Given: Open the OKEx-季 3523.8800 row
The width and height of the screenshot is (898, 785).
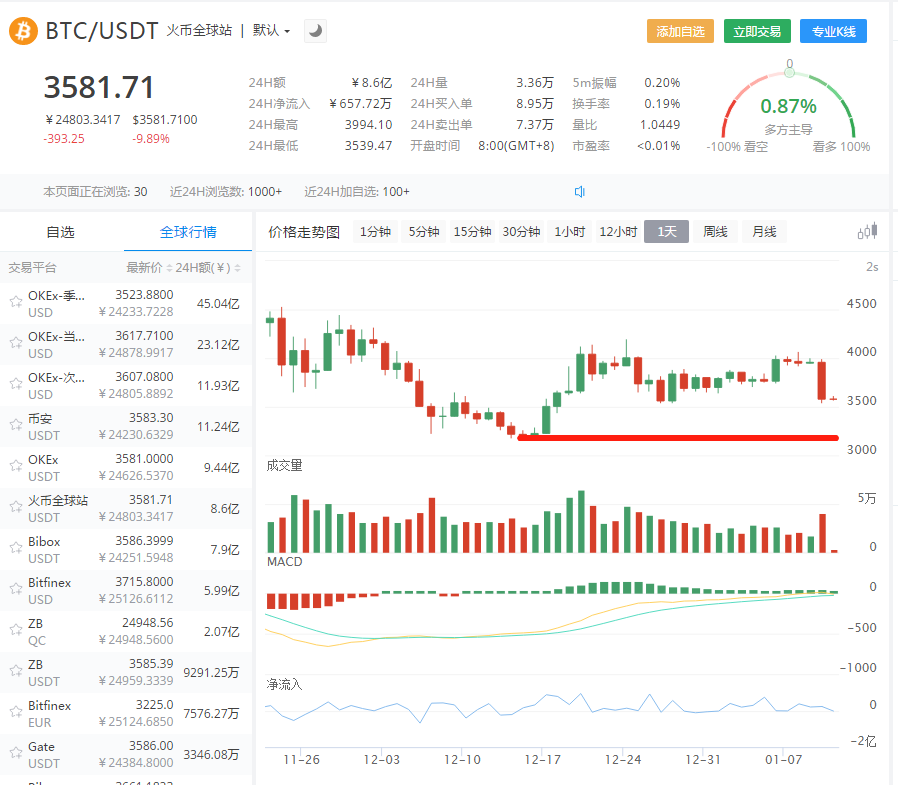Looking at the screenshot, I should pos(126,303).
